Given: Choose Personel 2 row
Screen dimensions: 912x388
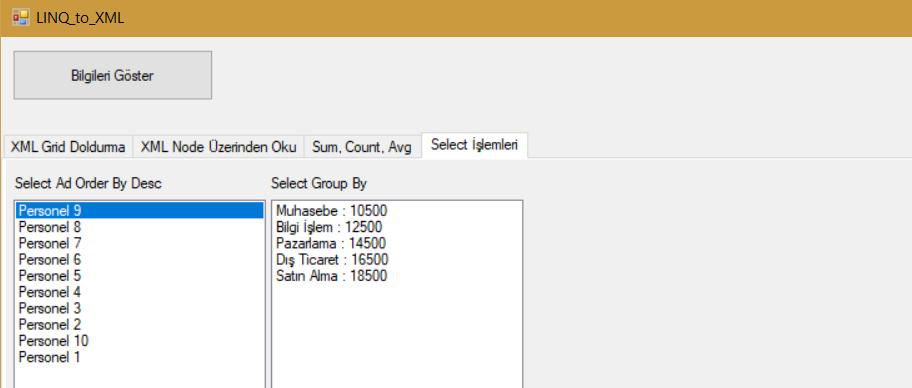Looking at the screenshot, I should (140, 325).
